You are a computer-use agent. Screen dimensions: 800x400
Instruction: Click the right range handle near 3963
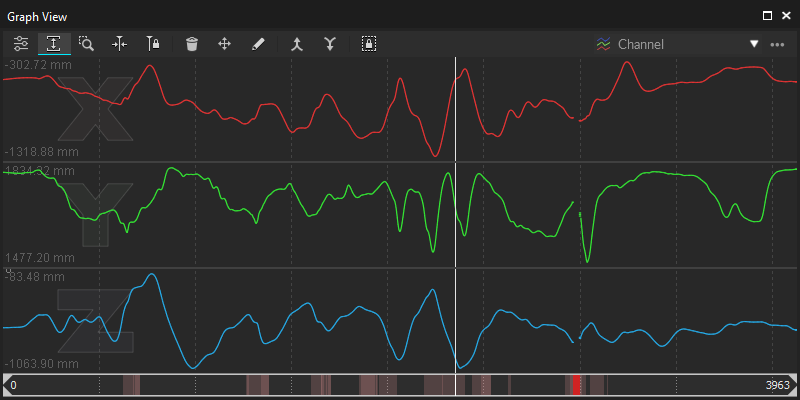(795, 385)
